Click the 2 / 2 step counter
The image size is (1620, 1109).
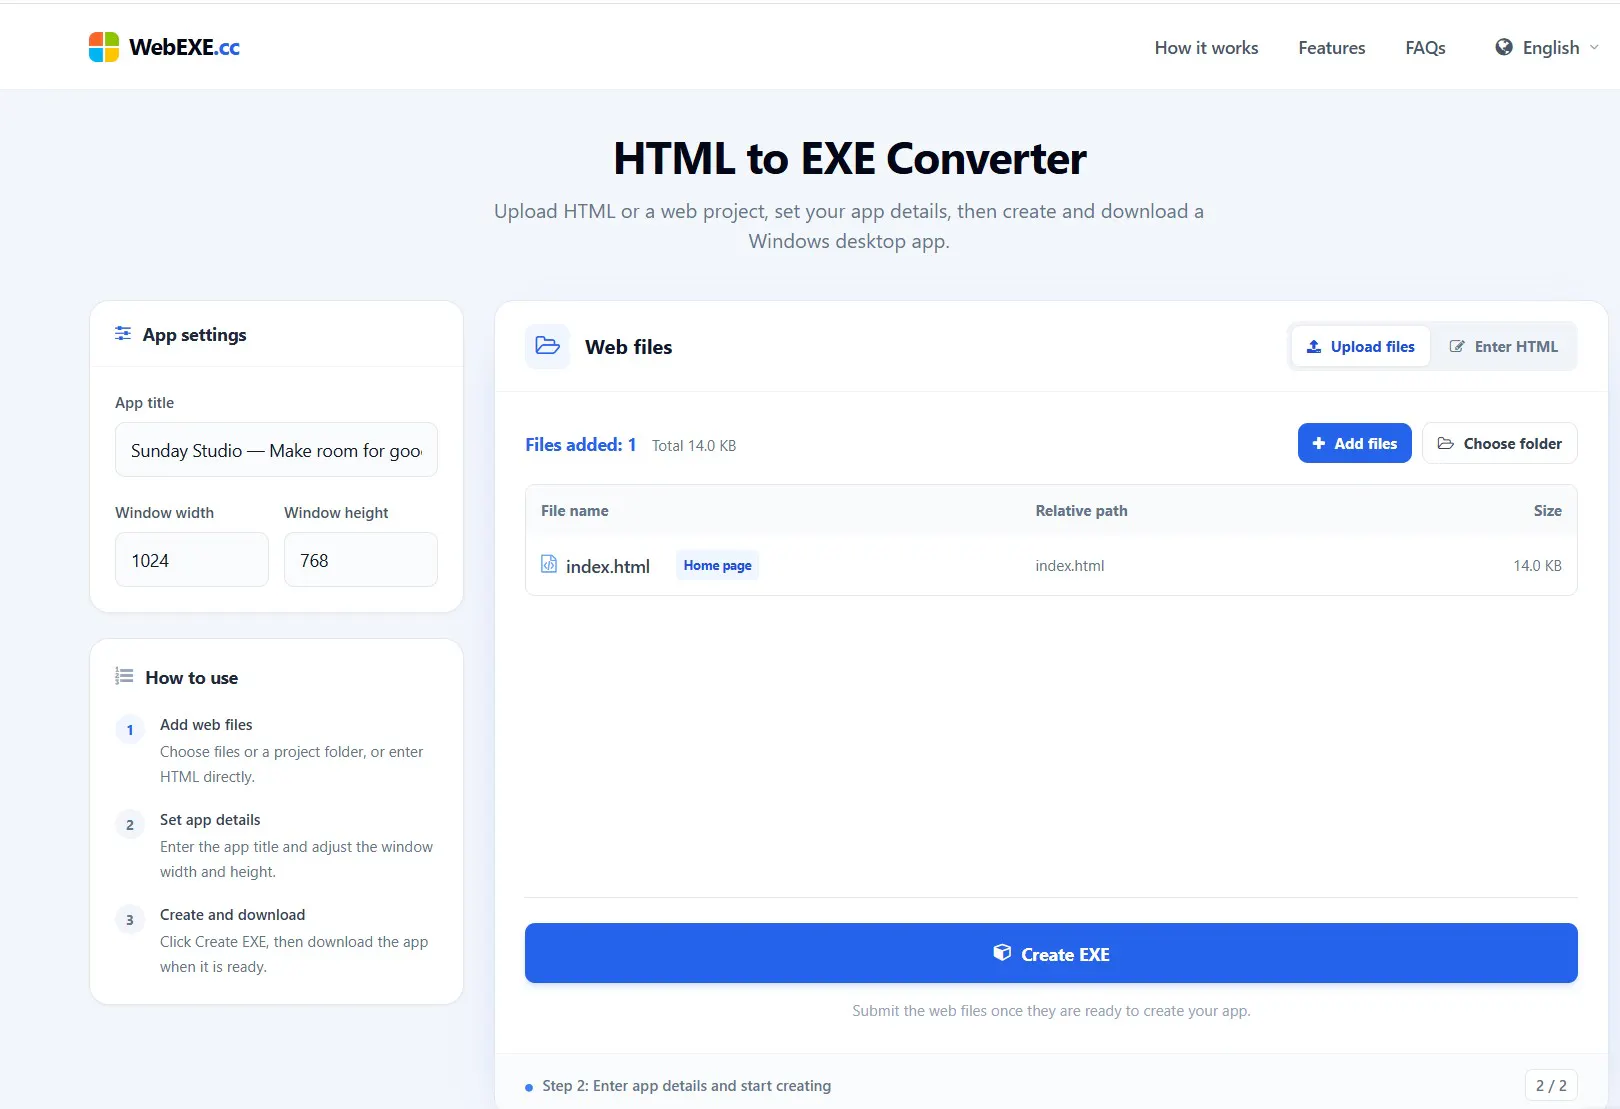[1551, 1085]
